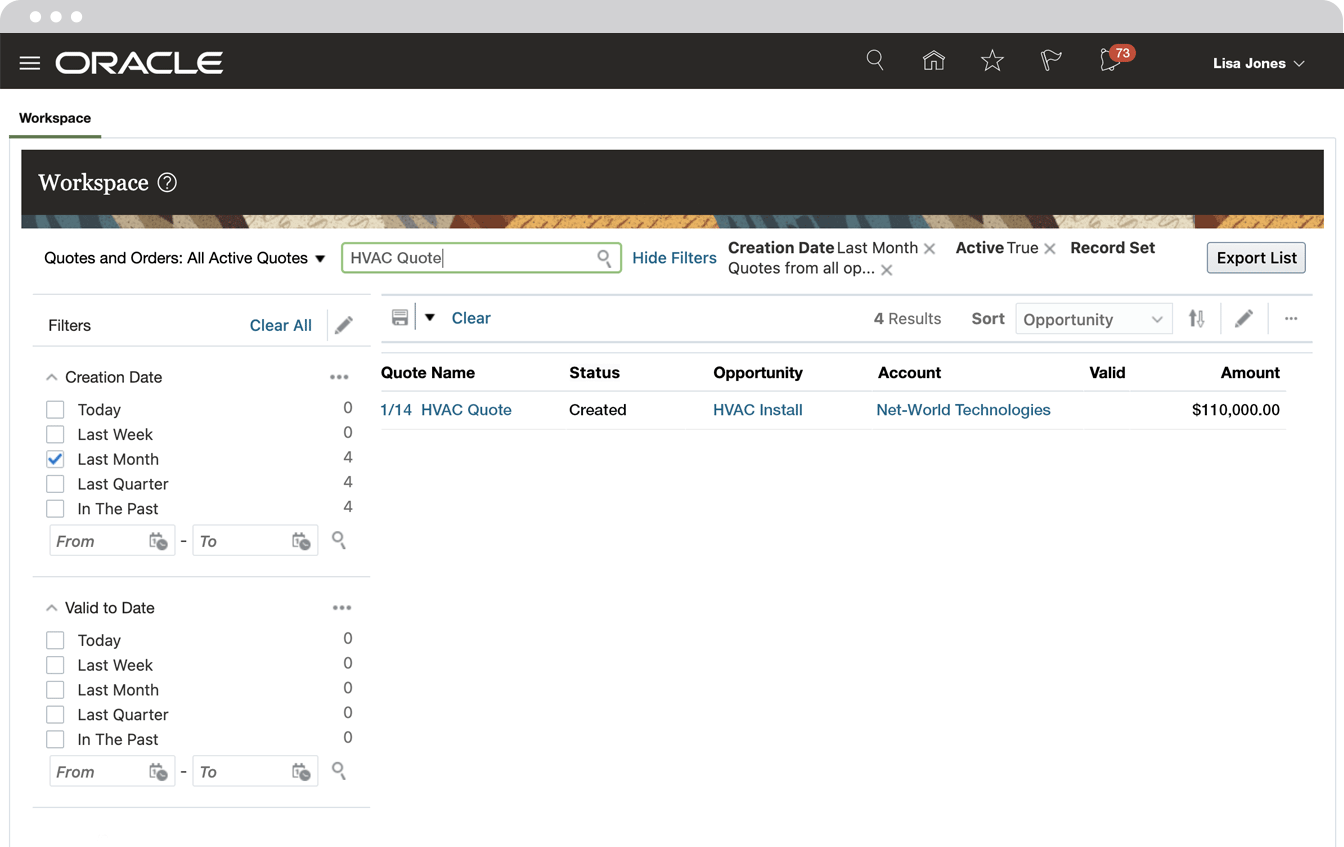Screen dimensions: 1344x847
Task: Click the Filters pencil edit icon
Action: (344, 325)
